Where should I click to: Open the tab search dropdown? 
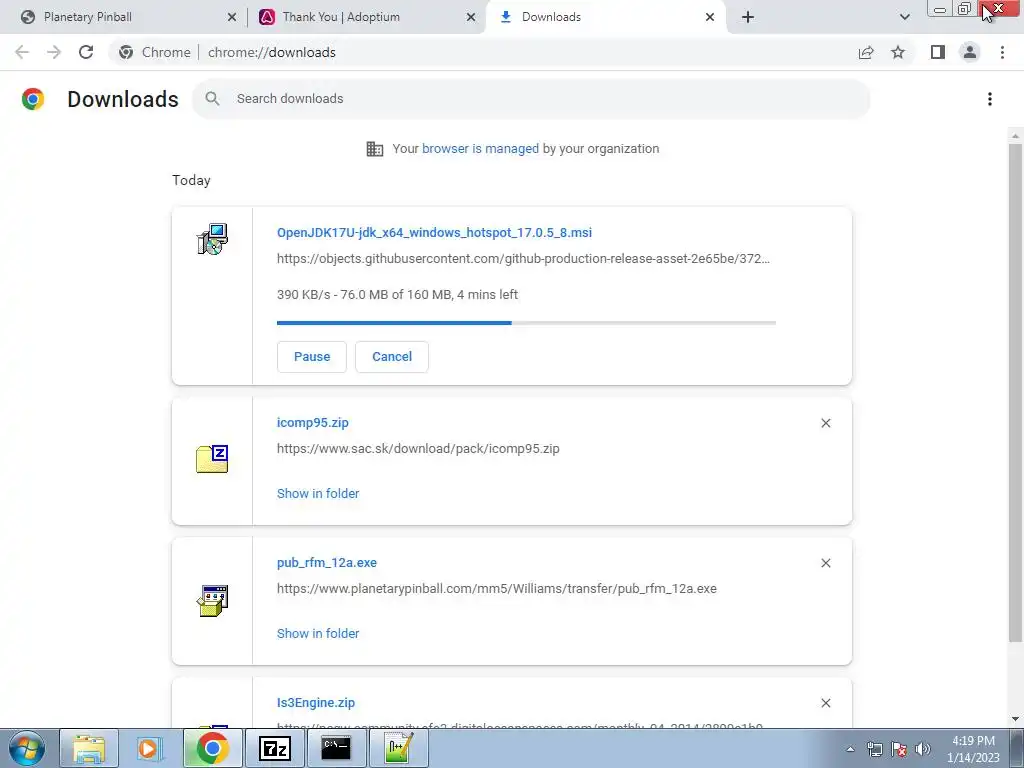point(904,17)
